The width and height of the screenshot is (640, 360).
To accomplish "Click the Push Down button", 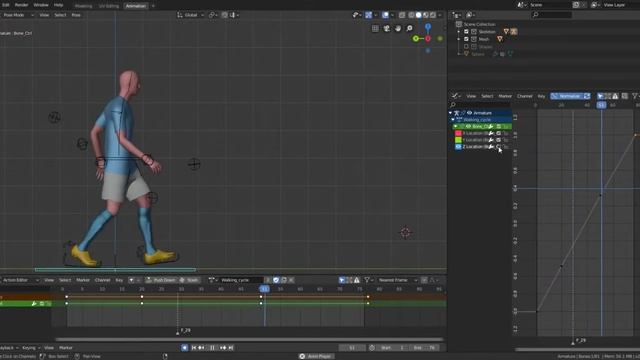I will (x=161, y=280).
